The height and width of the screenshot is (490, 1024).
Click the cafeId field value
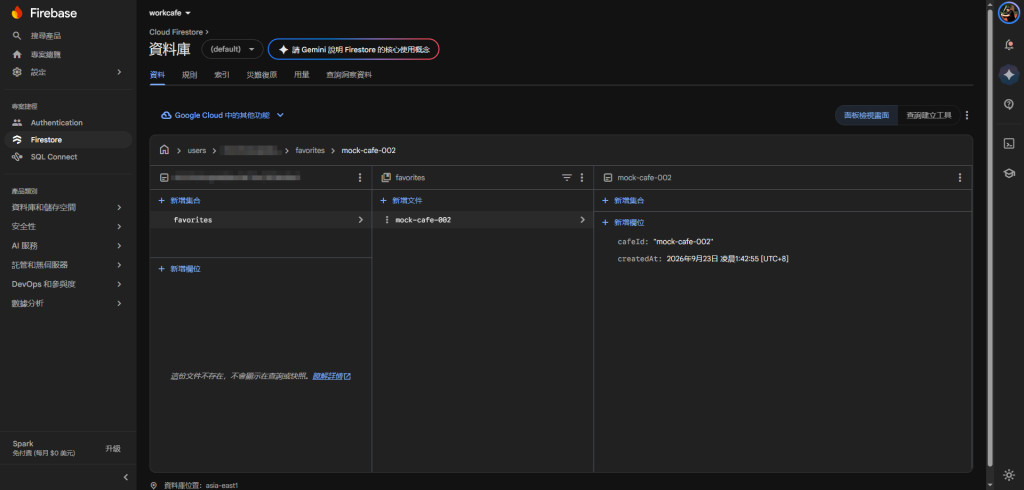tap(683, 242)
